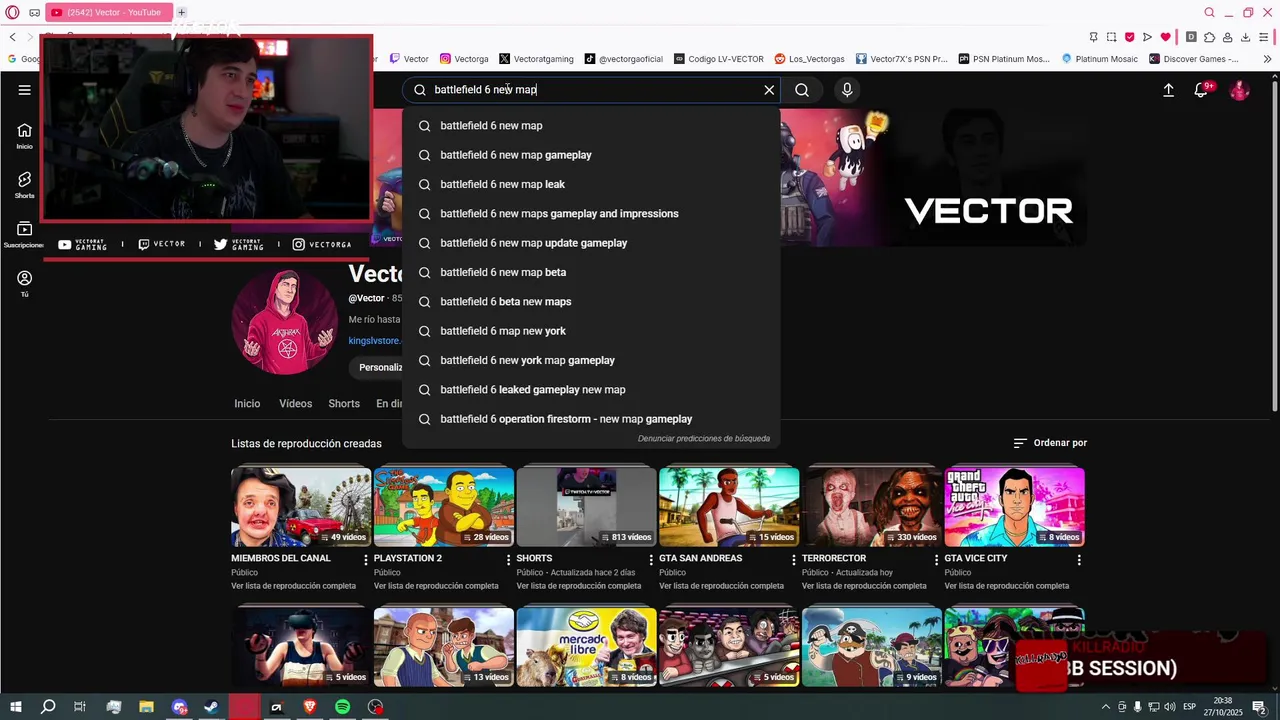Open Los_Vectorgas Reddit bookmark
1280x720 pixels.
pos(810,59)
